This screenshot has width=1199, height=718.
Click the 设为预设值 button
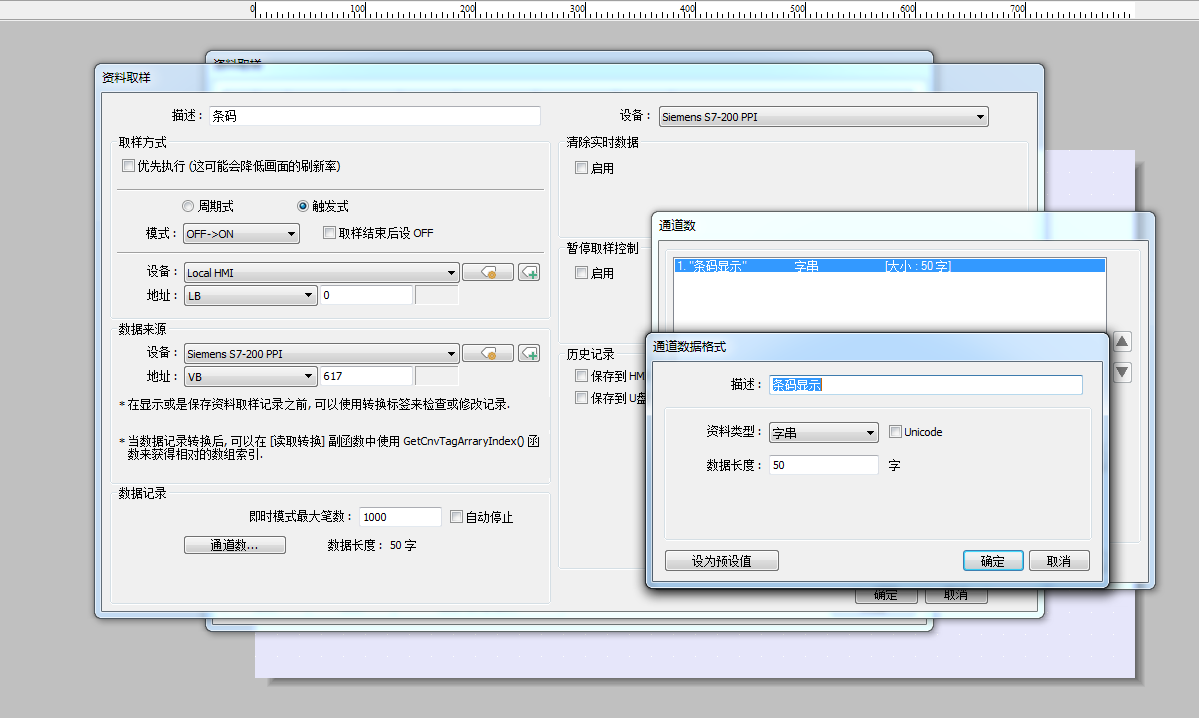721,561
